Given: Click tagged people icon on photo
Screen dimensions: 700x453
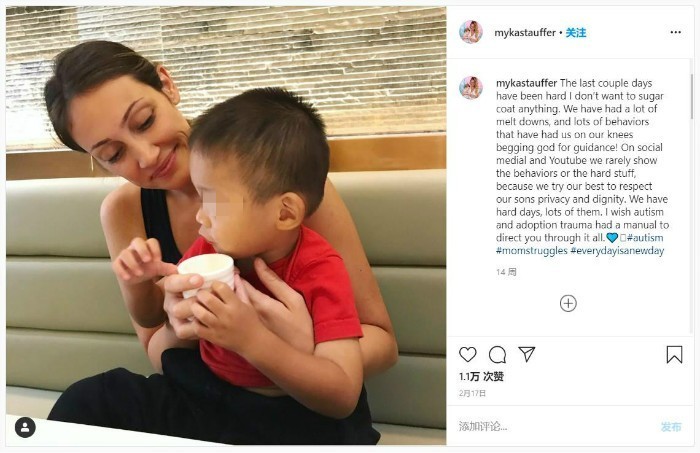Looking at the screenshot, I should click(25, 427).
